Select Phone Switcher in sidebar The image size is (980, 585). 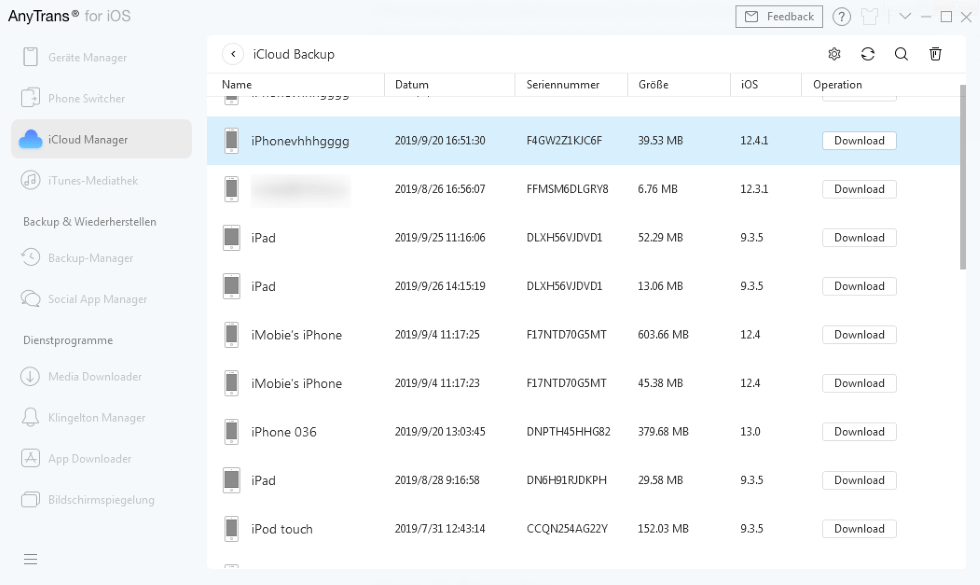coord(86,99)
